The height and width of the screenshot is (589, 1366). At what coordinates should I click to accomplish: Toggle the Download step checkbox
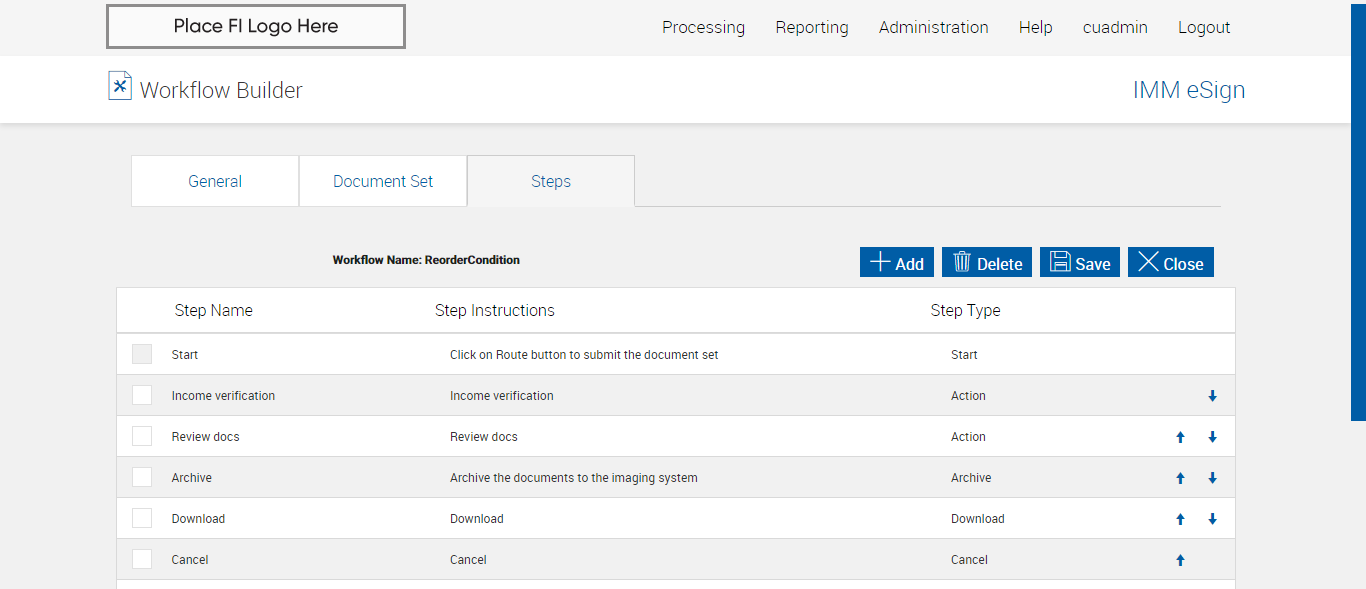(142, 518)
